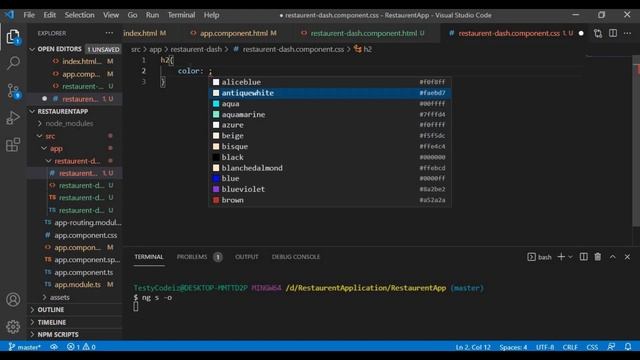640x360 pixels.
Task: Open the Terminal menu
Action: click(x=181, y=15)
